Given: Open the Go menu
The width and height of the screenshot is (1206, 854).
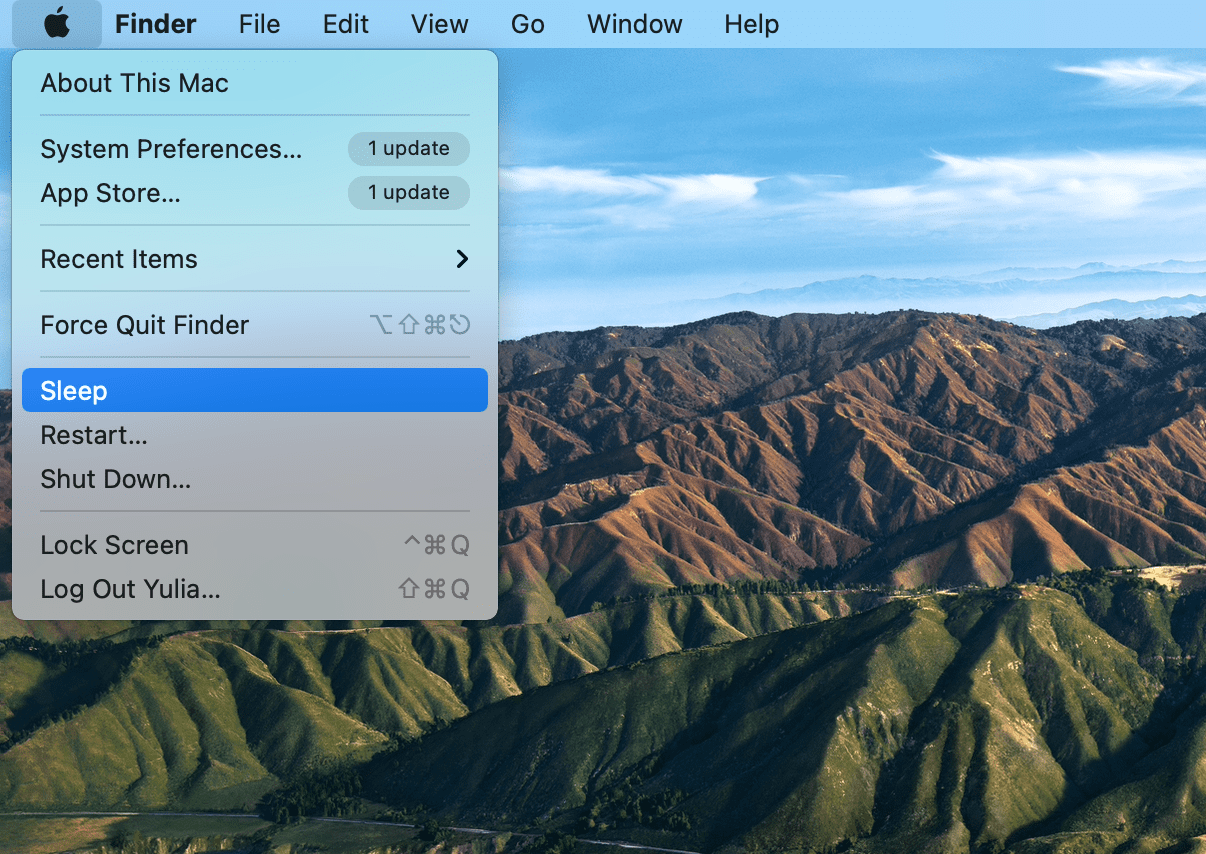Looking at the screenshot, I should click(x=527, y=23).
